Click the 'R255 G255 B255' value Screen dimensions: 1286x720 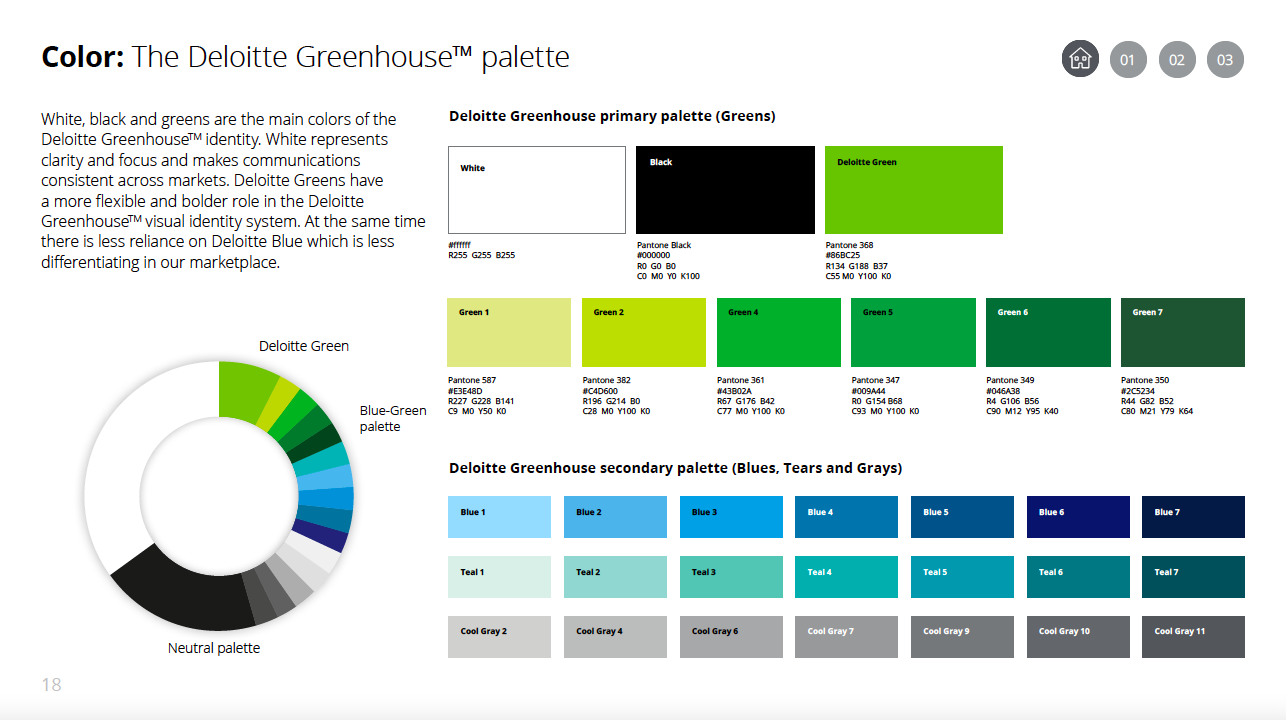[482, 255]
